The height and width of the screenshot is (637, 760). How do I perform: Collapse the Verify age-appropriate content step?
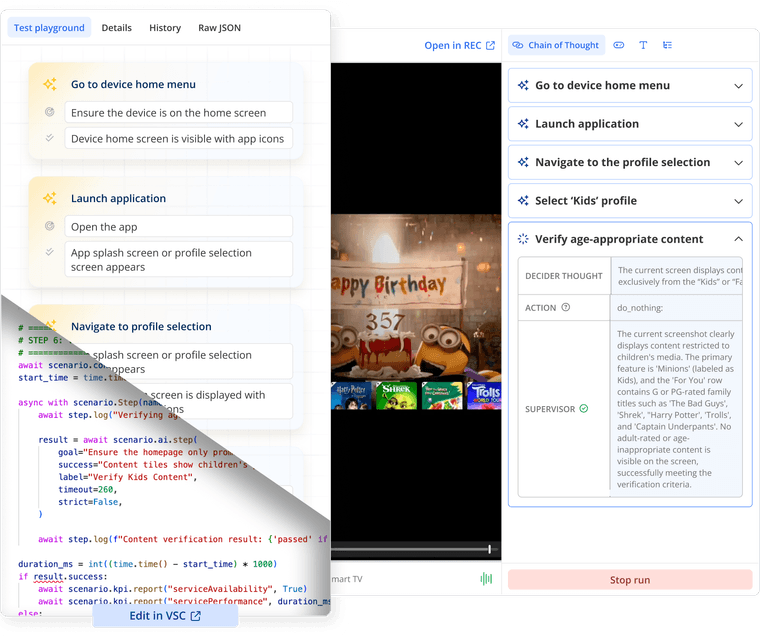(x=738, y=239)
